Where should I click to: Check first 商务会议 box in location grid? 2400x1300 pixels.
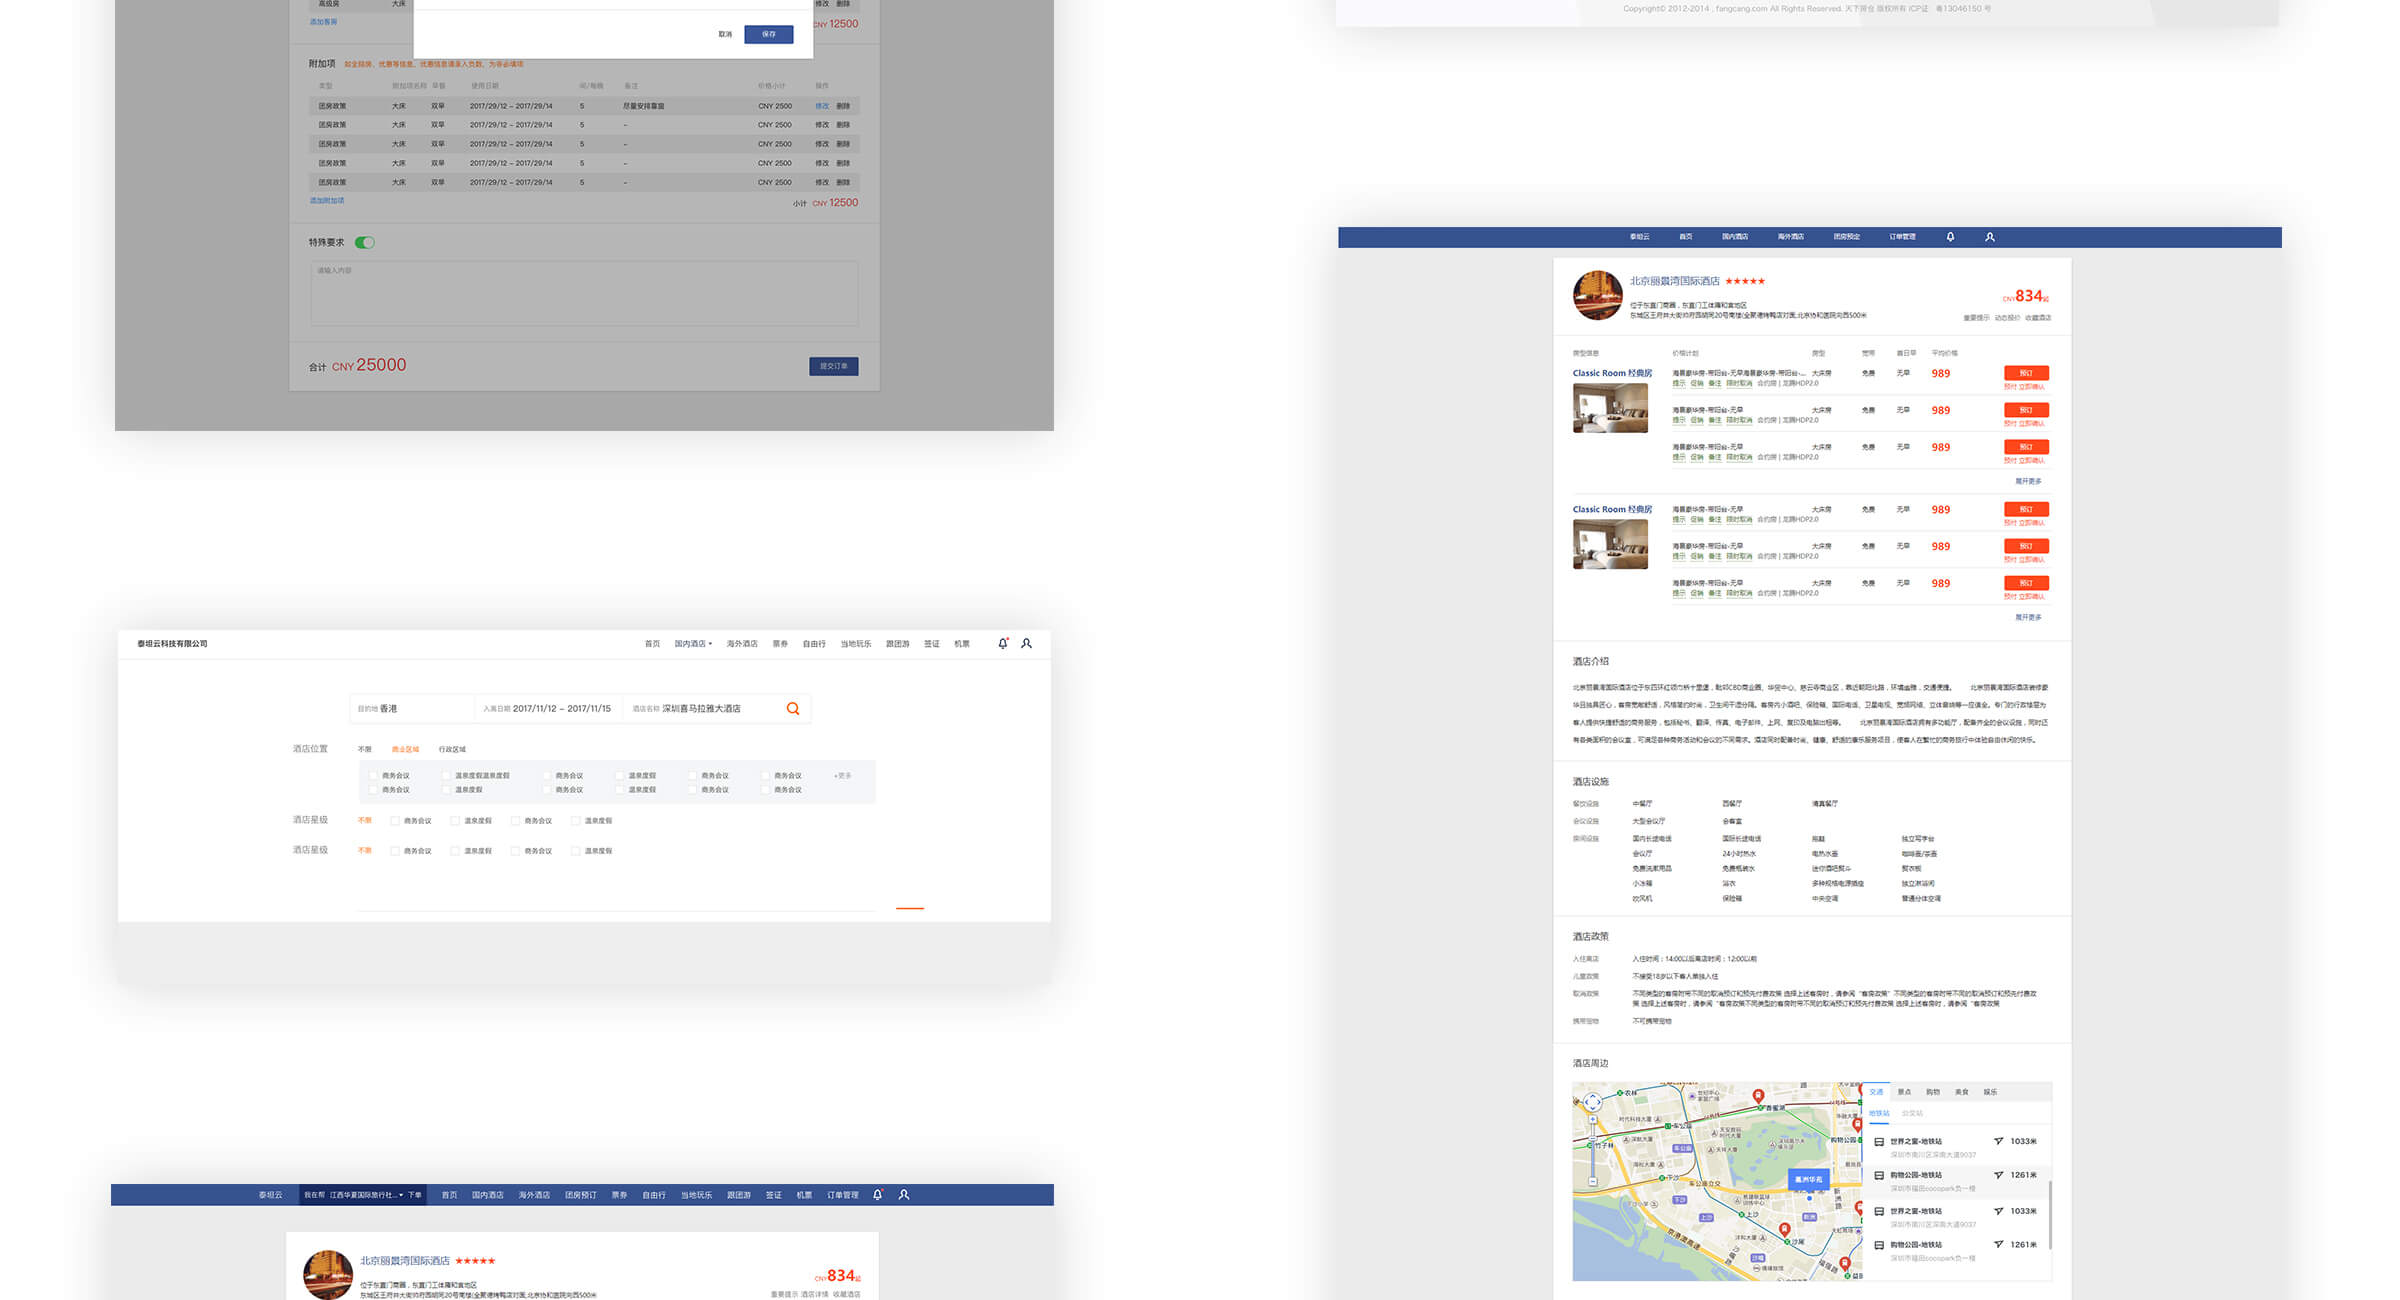[374, 775]
